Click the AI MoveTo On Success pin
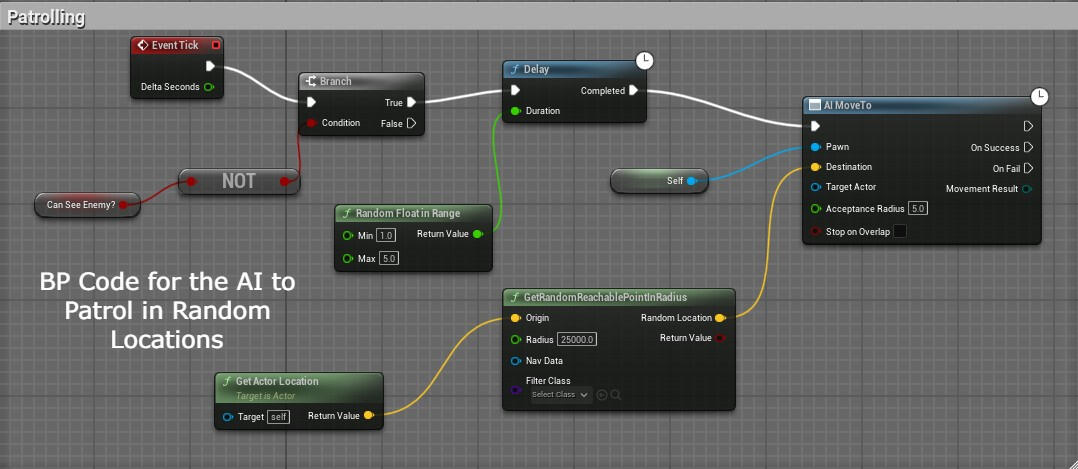Screen dimensions: 1078x469 [1028, 147]
